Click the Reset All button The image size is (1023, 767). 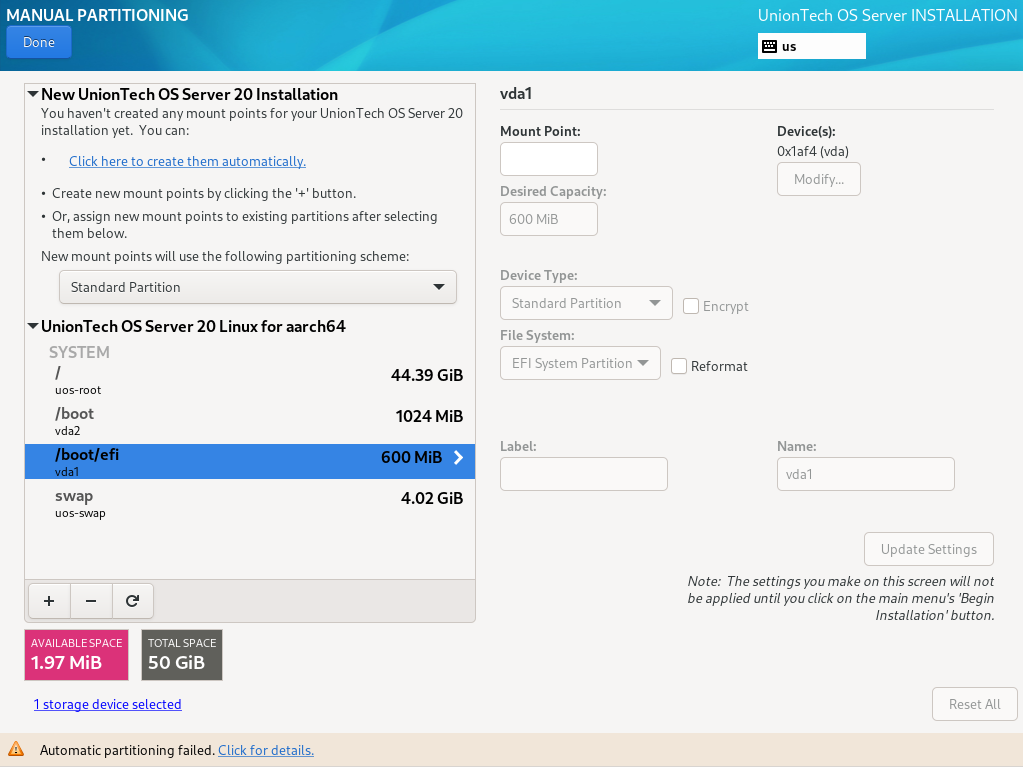974,704
